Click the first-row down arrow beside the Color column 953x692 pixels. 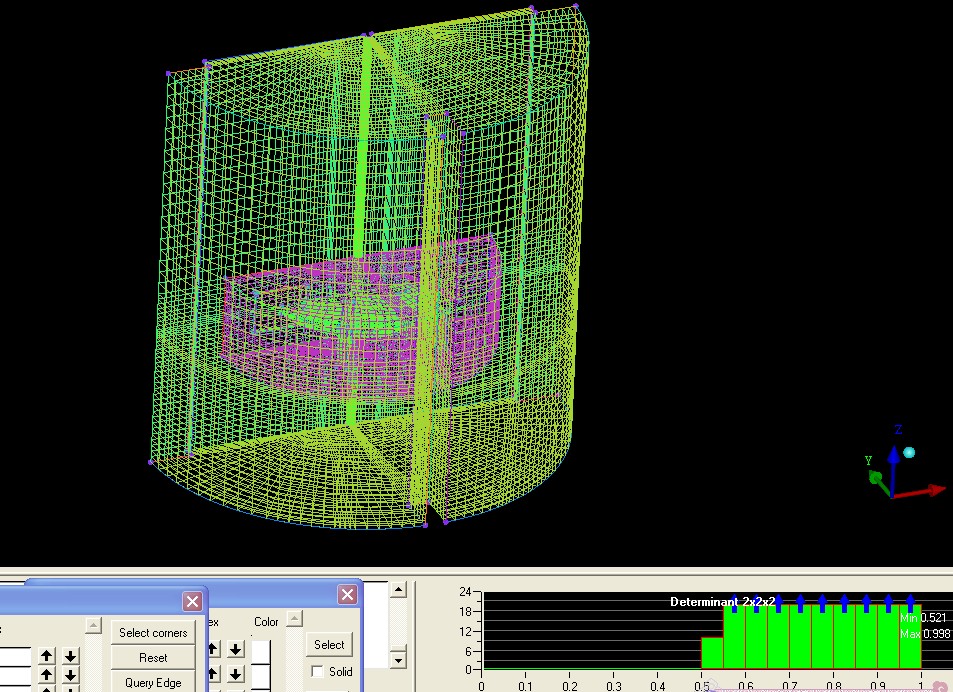coord(235,650)
